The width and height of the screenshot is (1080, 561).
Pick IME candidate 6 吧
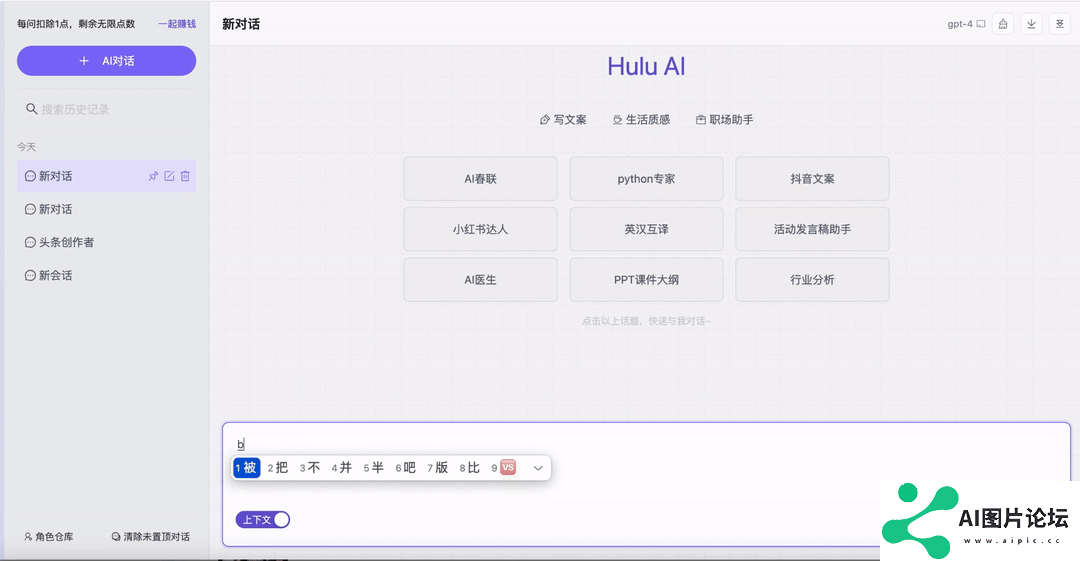406,468
